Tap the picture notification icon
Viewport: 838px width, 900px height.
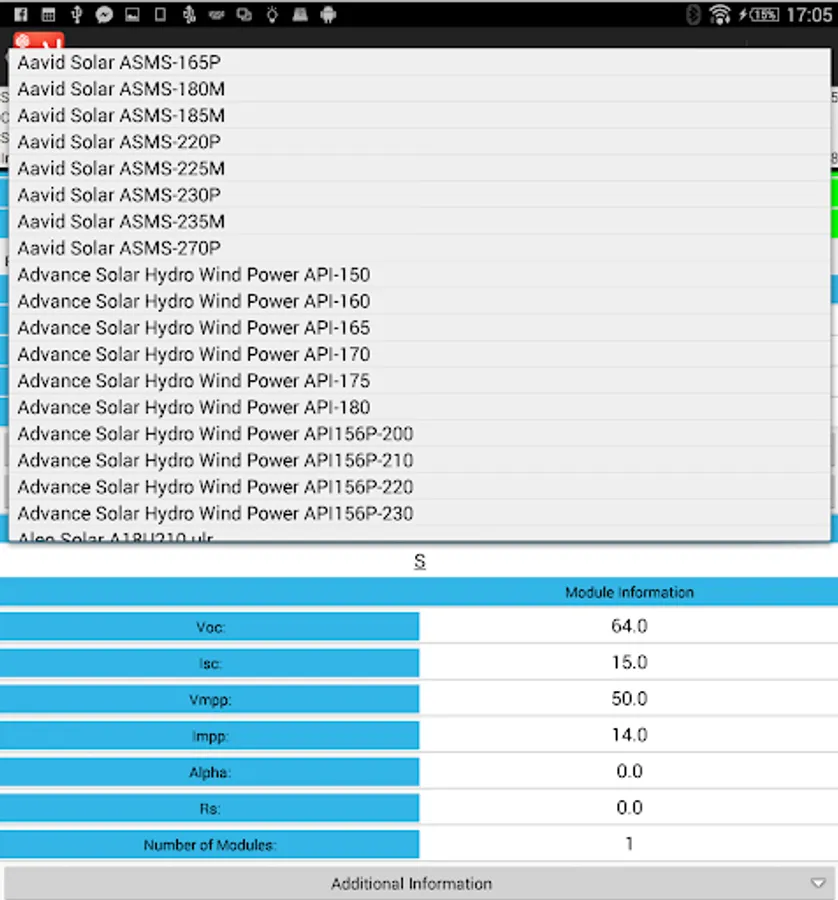[x=133, y=14]
